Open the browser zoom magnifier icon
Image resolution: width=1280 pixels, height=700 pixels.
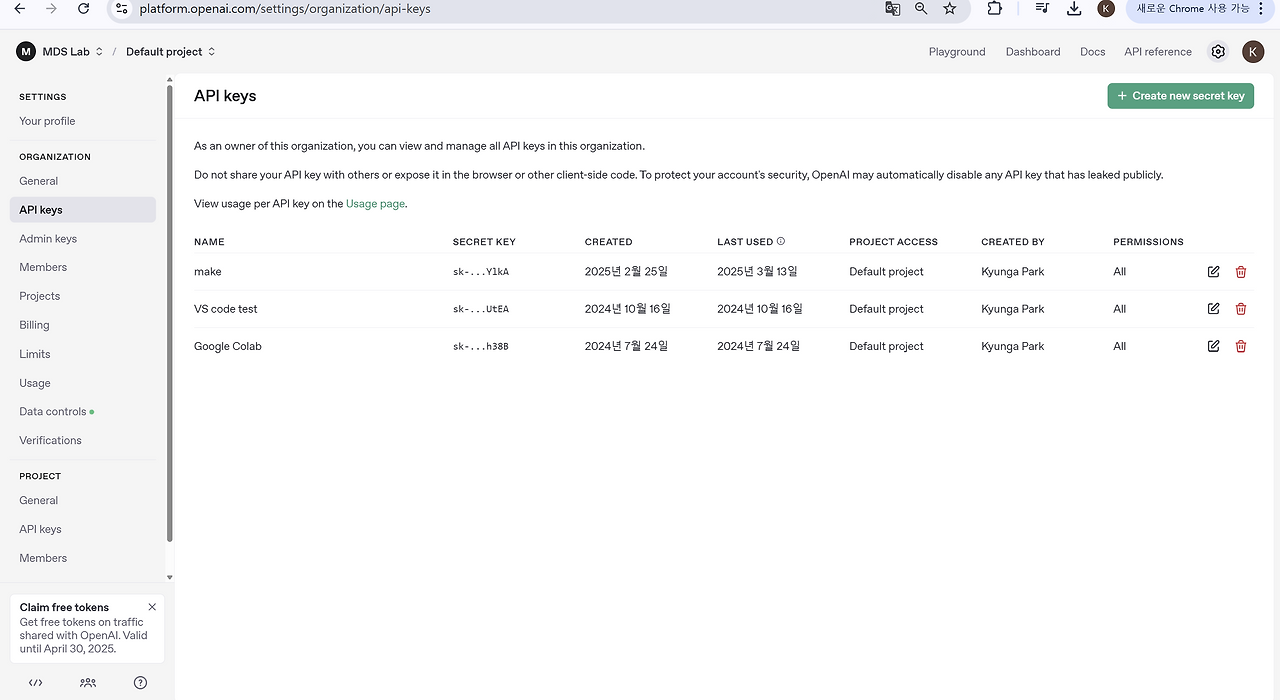(x=921, y=9)
